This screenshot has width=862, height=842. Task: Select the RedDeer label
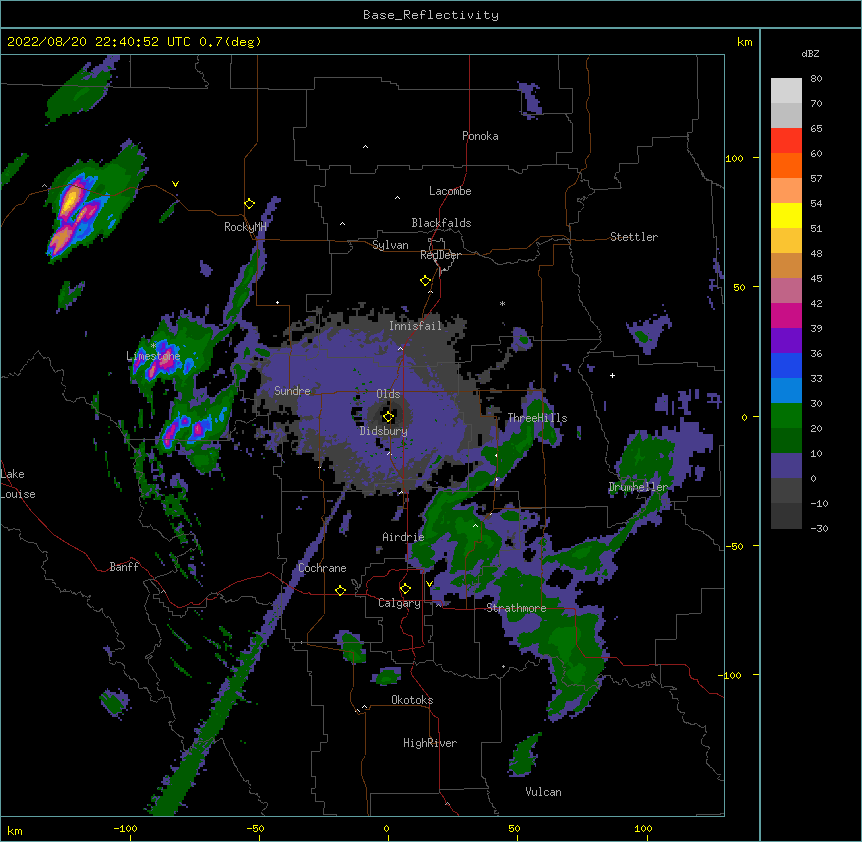tap(440, 255)
